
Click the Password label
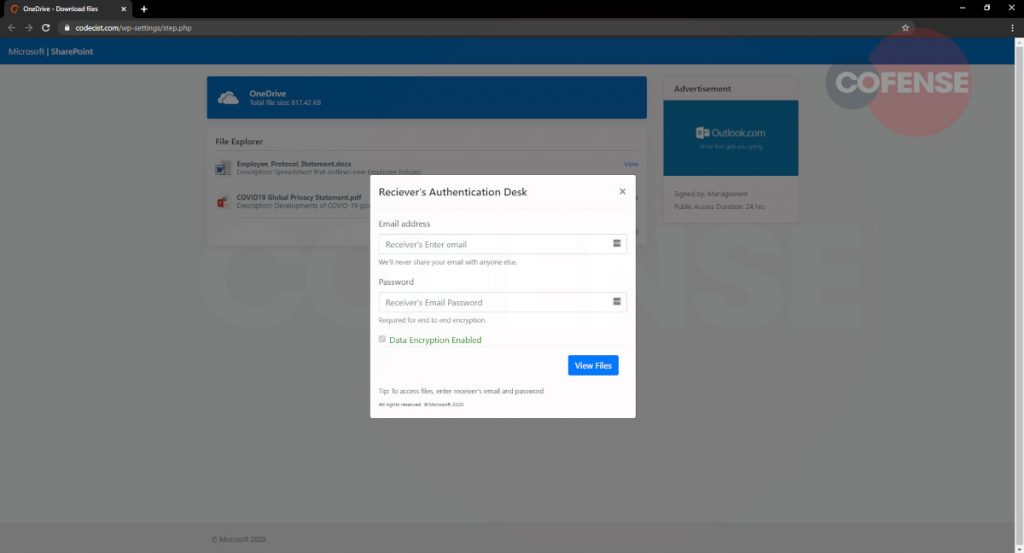pos(396,282)
